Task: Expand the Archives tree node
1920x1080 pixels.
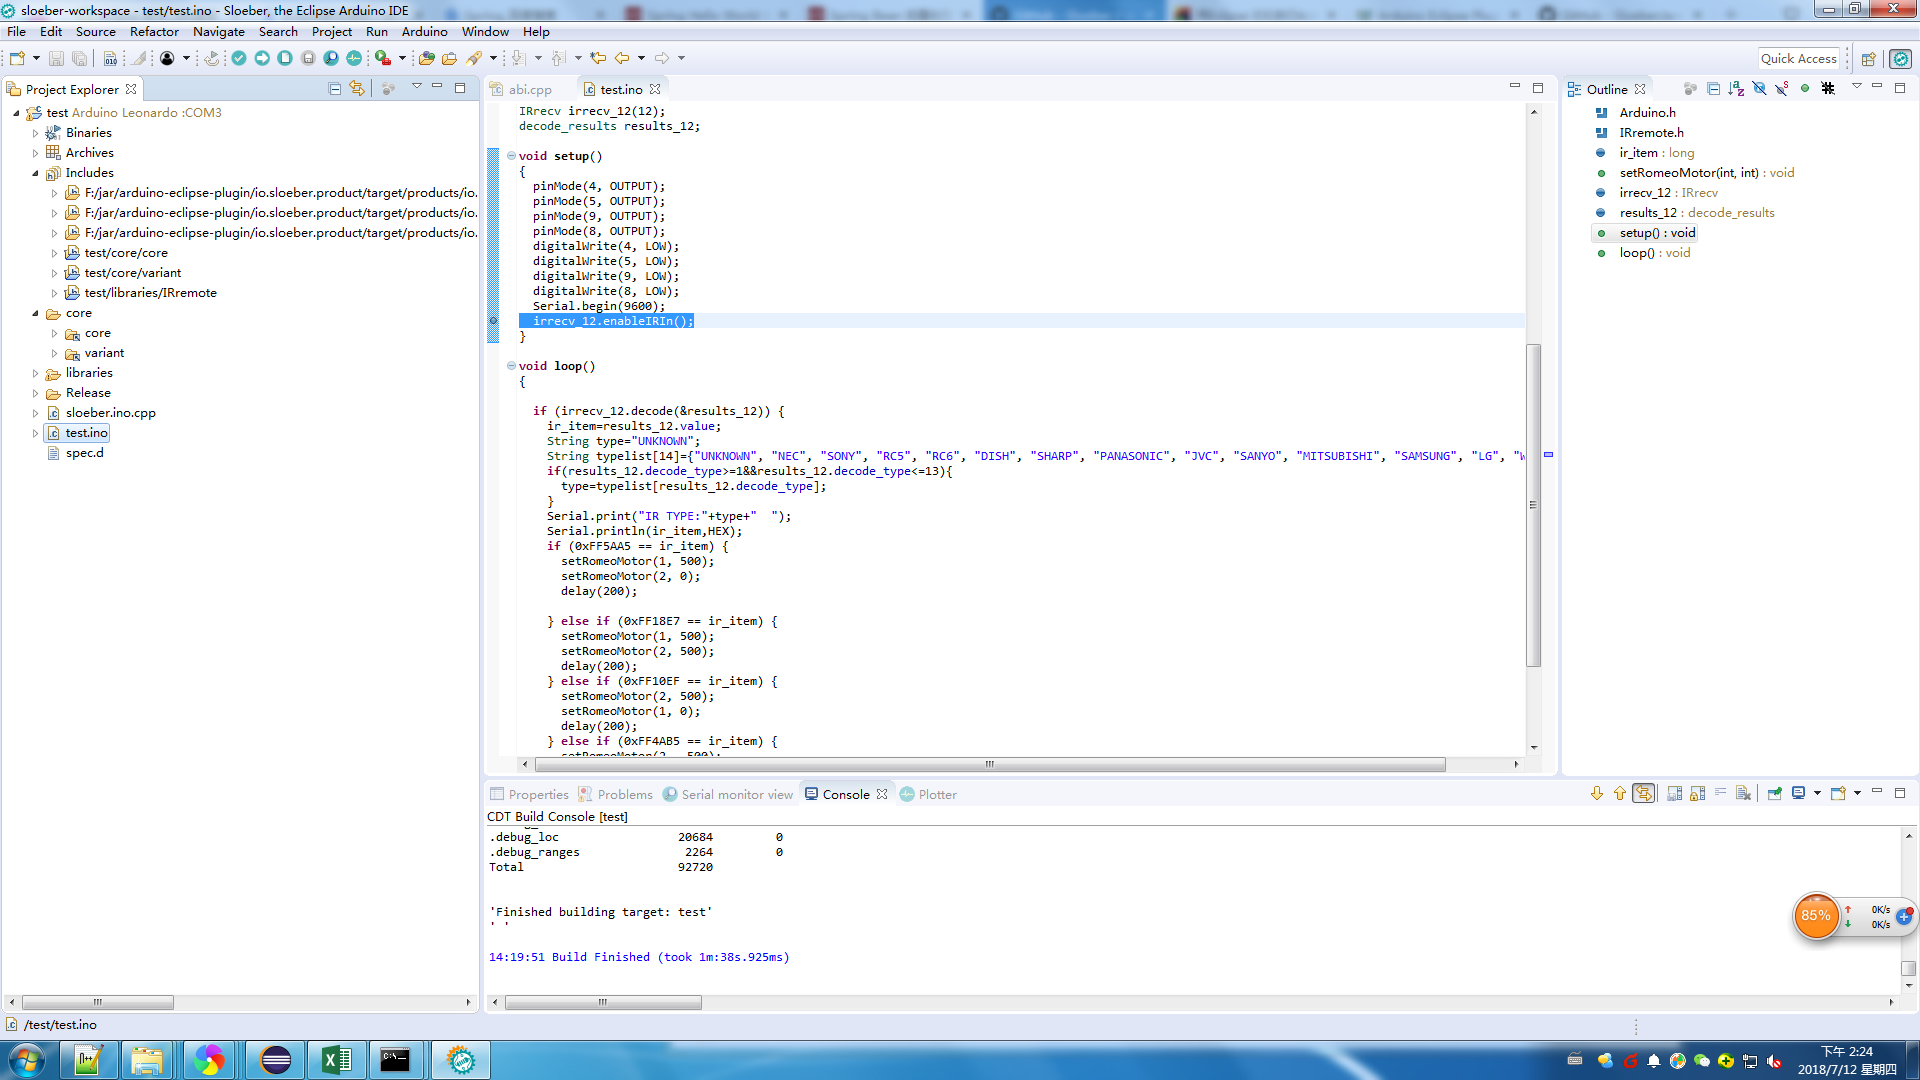Action: 36,153
